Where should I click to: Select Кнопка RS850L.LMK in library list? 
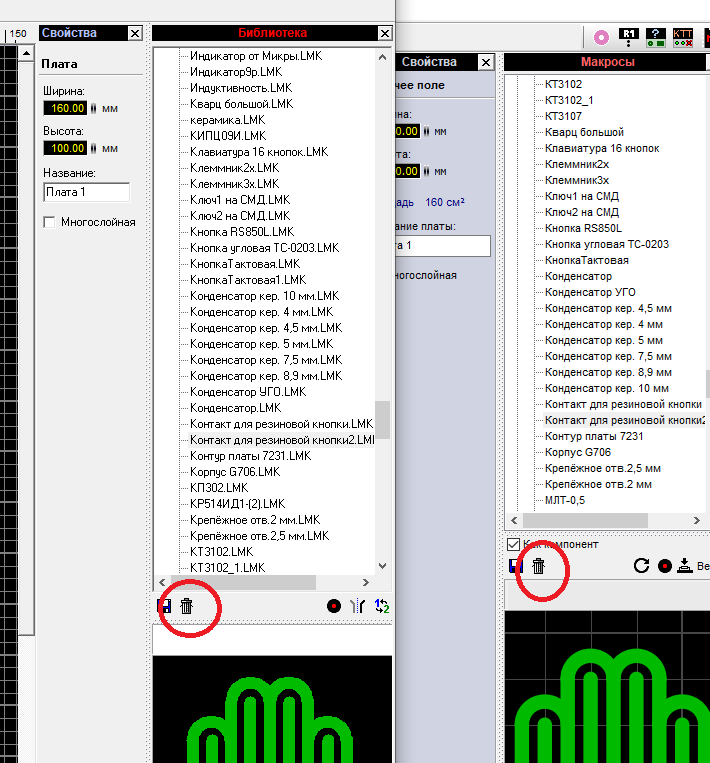coord(240,232)
